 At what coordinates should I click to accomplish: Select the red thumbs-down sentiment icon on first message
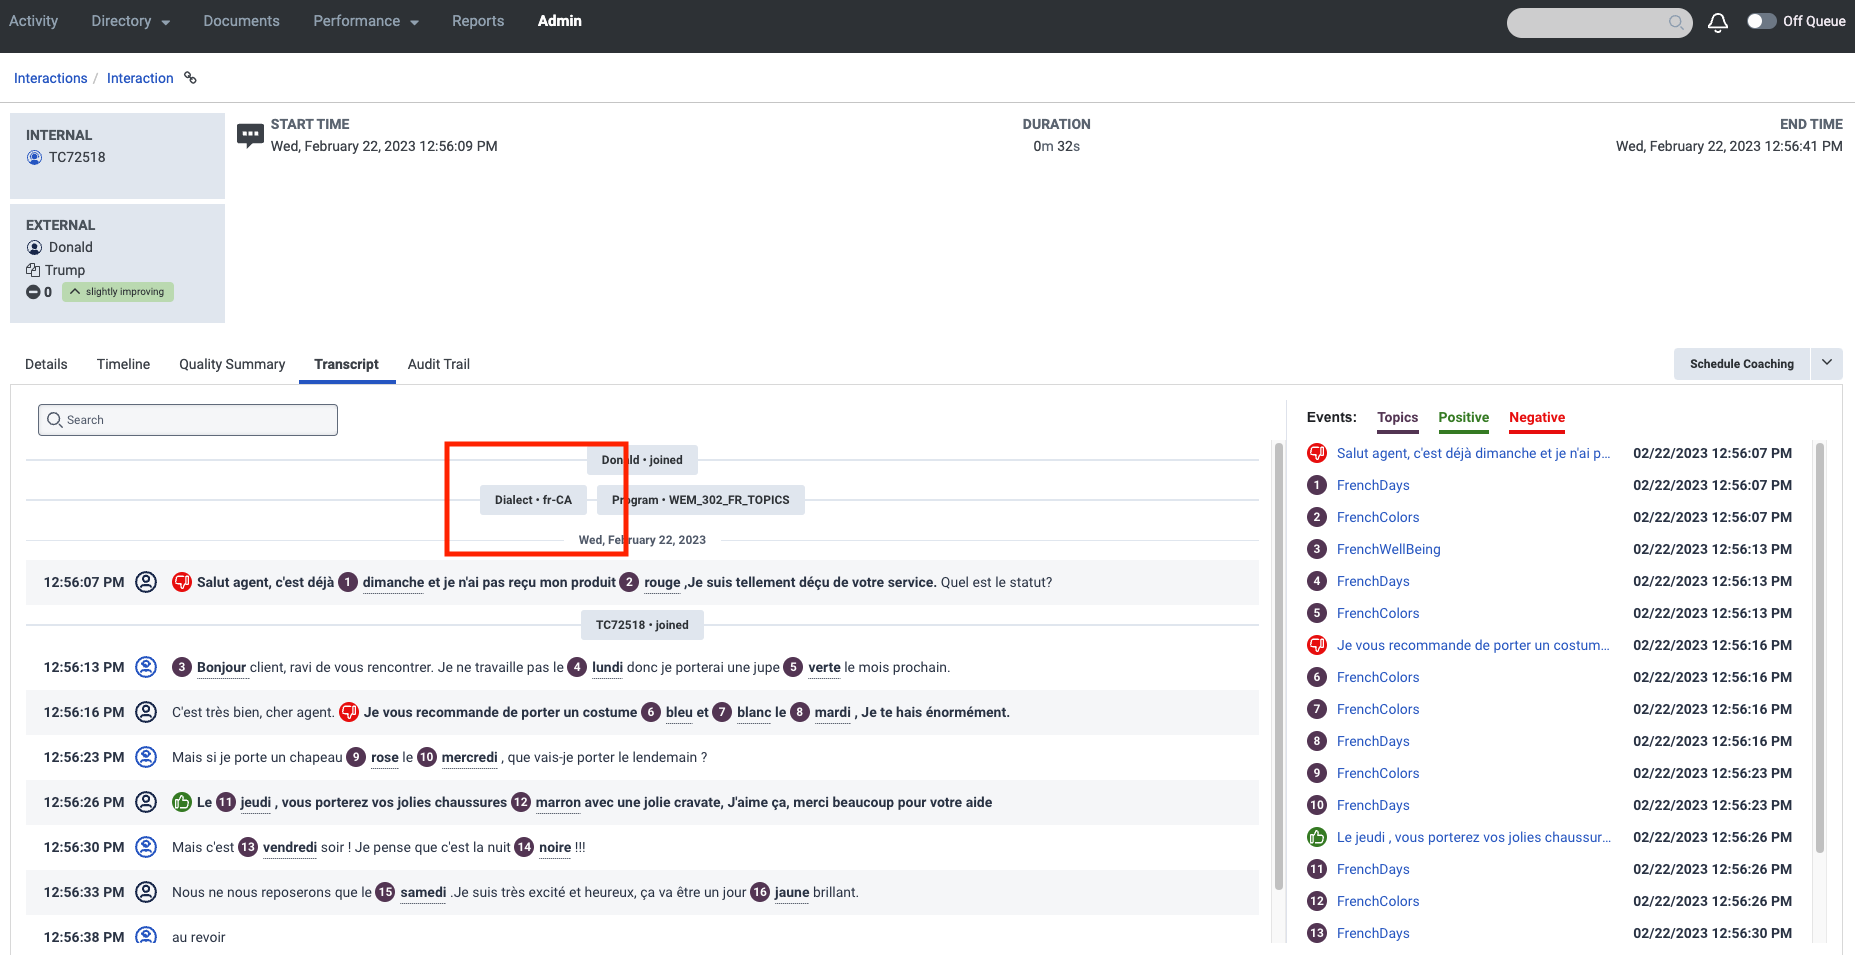click(182, 581)
